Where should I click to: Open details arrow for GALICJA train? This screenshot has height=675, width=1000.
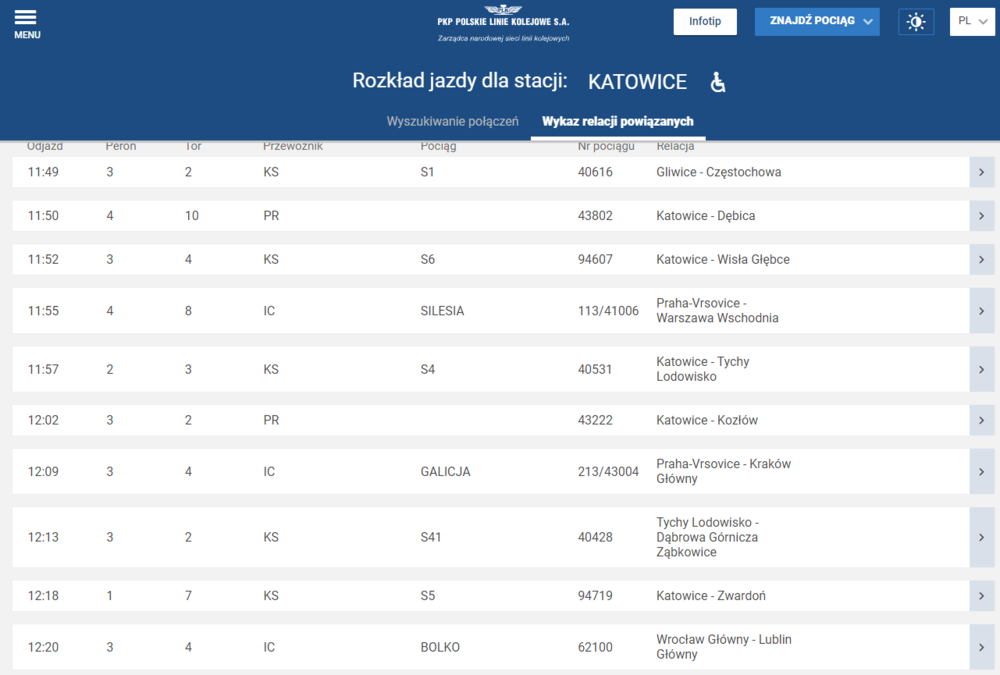982,472
